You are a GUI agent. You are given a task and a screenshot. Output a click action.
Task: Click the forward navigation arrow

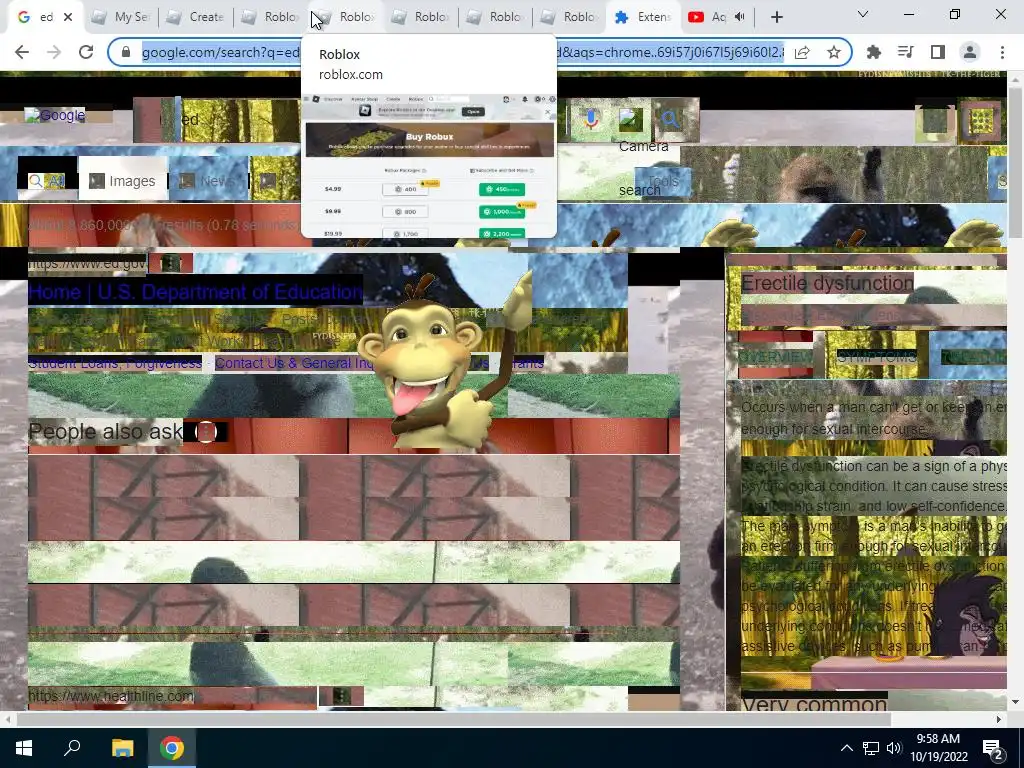pos(54,52)
